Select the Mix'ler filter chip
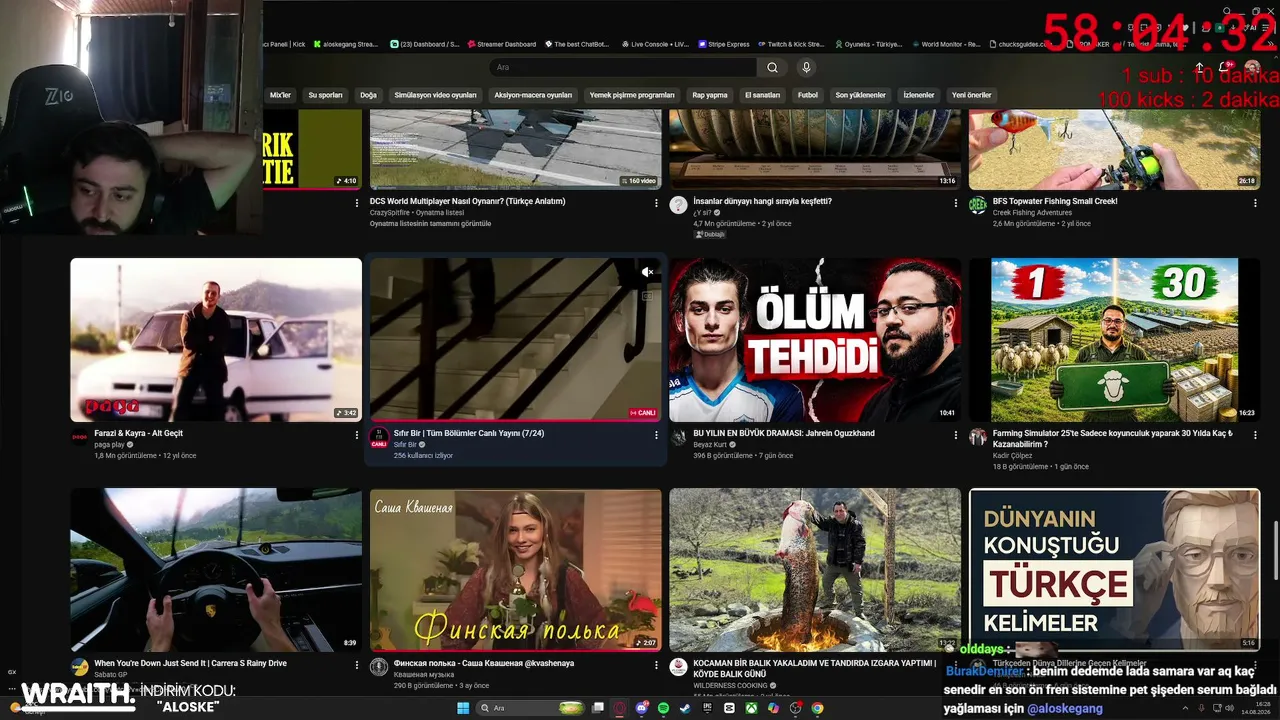1280x720 pixels. point(280,95)
